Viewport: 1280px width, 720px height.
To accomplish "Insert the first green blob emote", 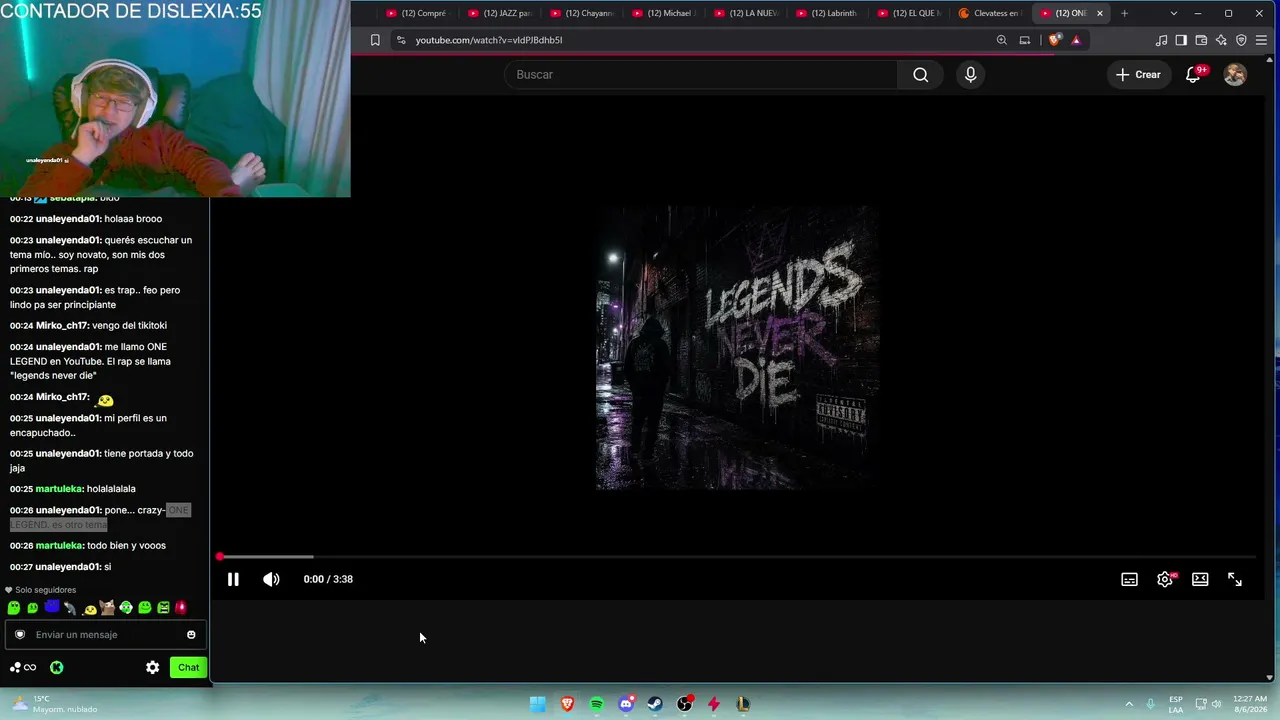I will 14,607.
